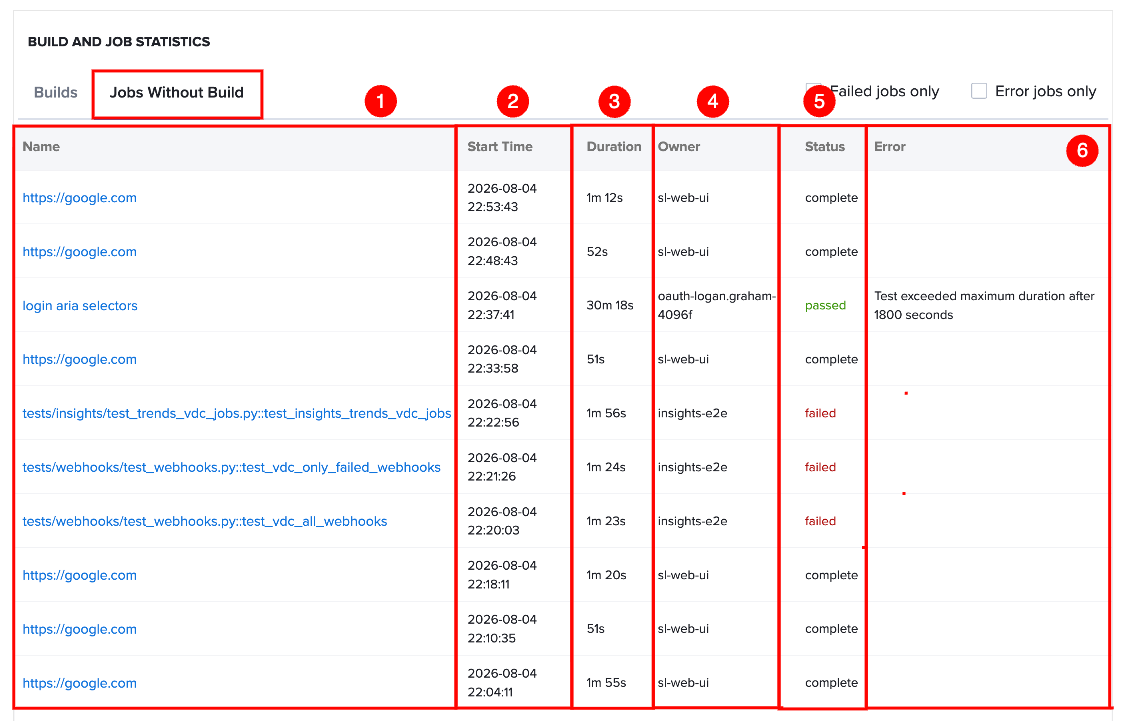This screenshot has width=1126, height=721.
Task: Enable the Error jobs only checkbox
Action: pos(979,91)
